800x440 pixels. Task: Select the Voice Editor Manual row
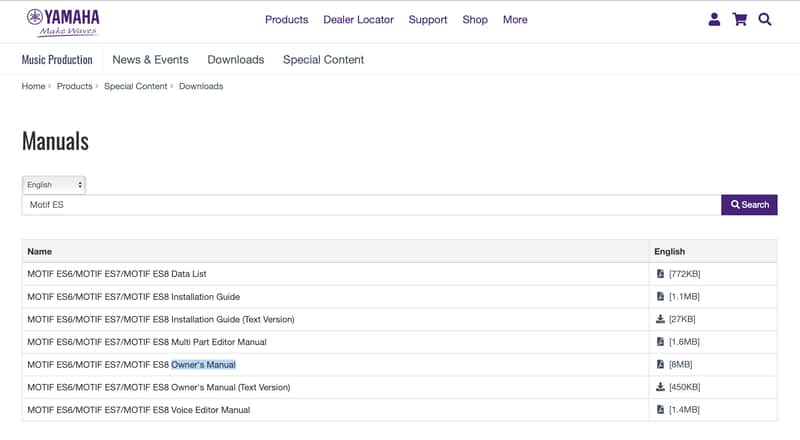pos(399,409)
